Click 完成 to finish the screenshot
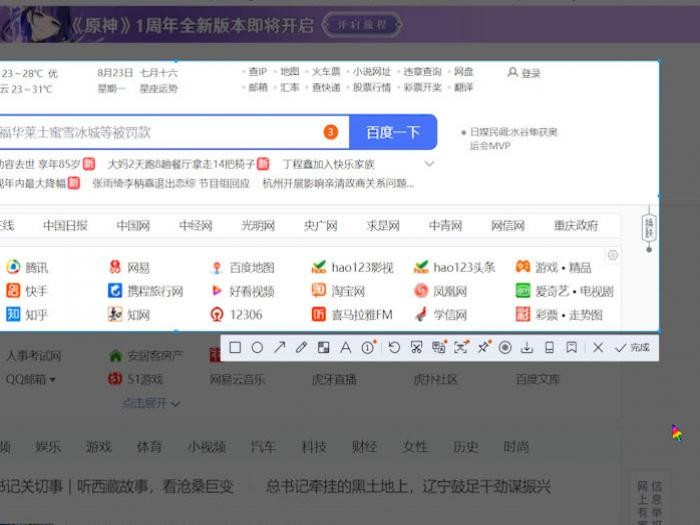This screenshot has width=700, height=525. point(632,347)
